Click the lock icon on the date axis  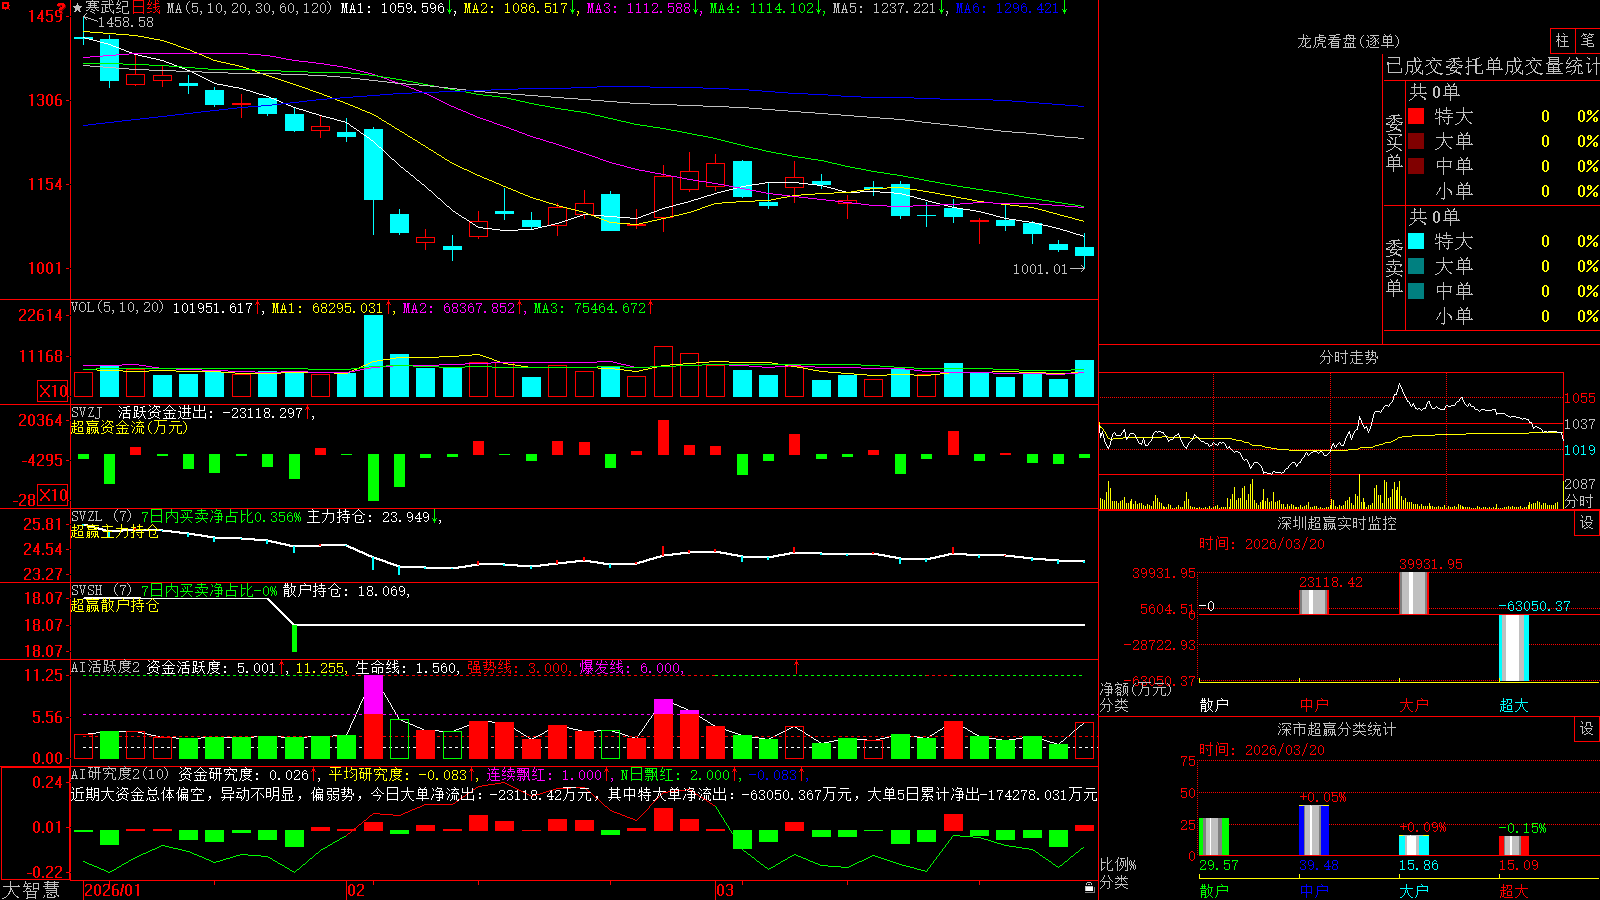1089,888
